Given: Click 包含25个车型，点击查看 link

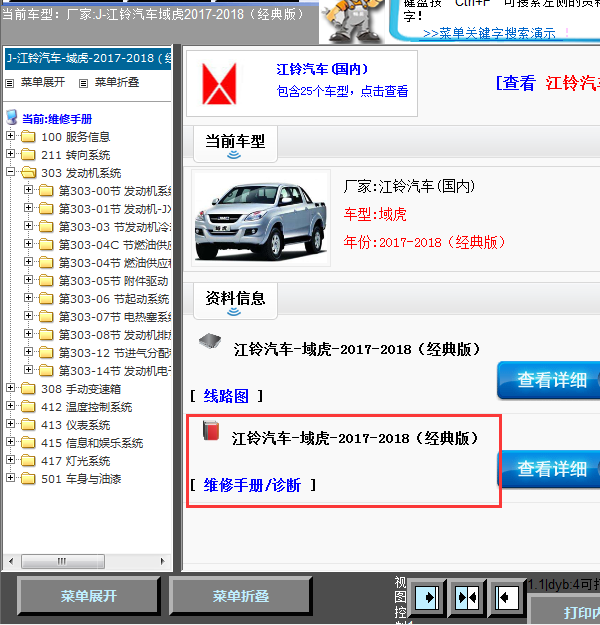Looking at the screenshot, I should point(342,91).
